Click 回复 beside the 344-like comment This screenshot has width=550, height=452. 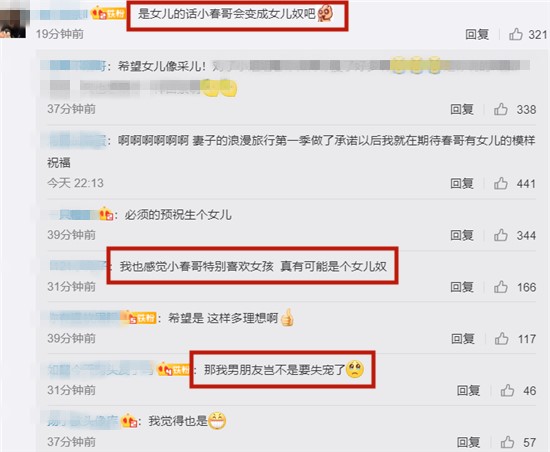click(x=462, y=235)
